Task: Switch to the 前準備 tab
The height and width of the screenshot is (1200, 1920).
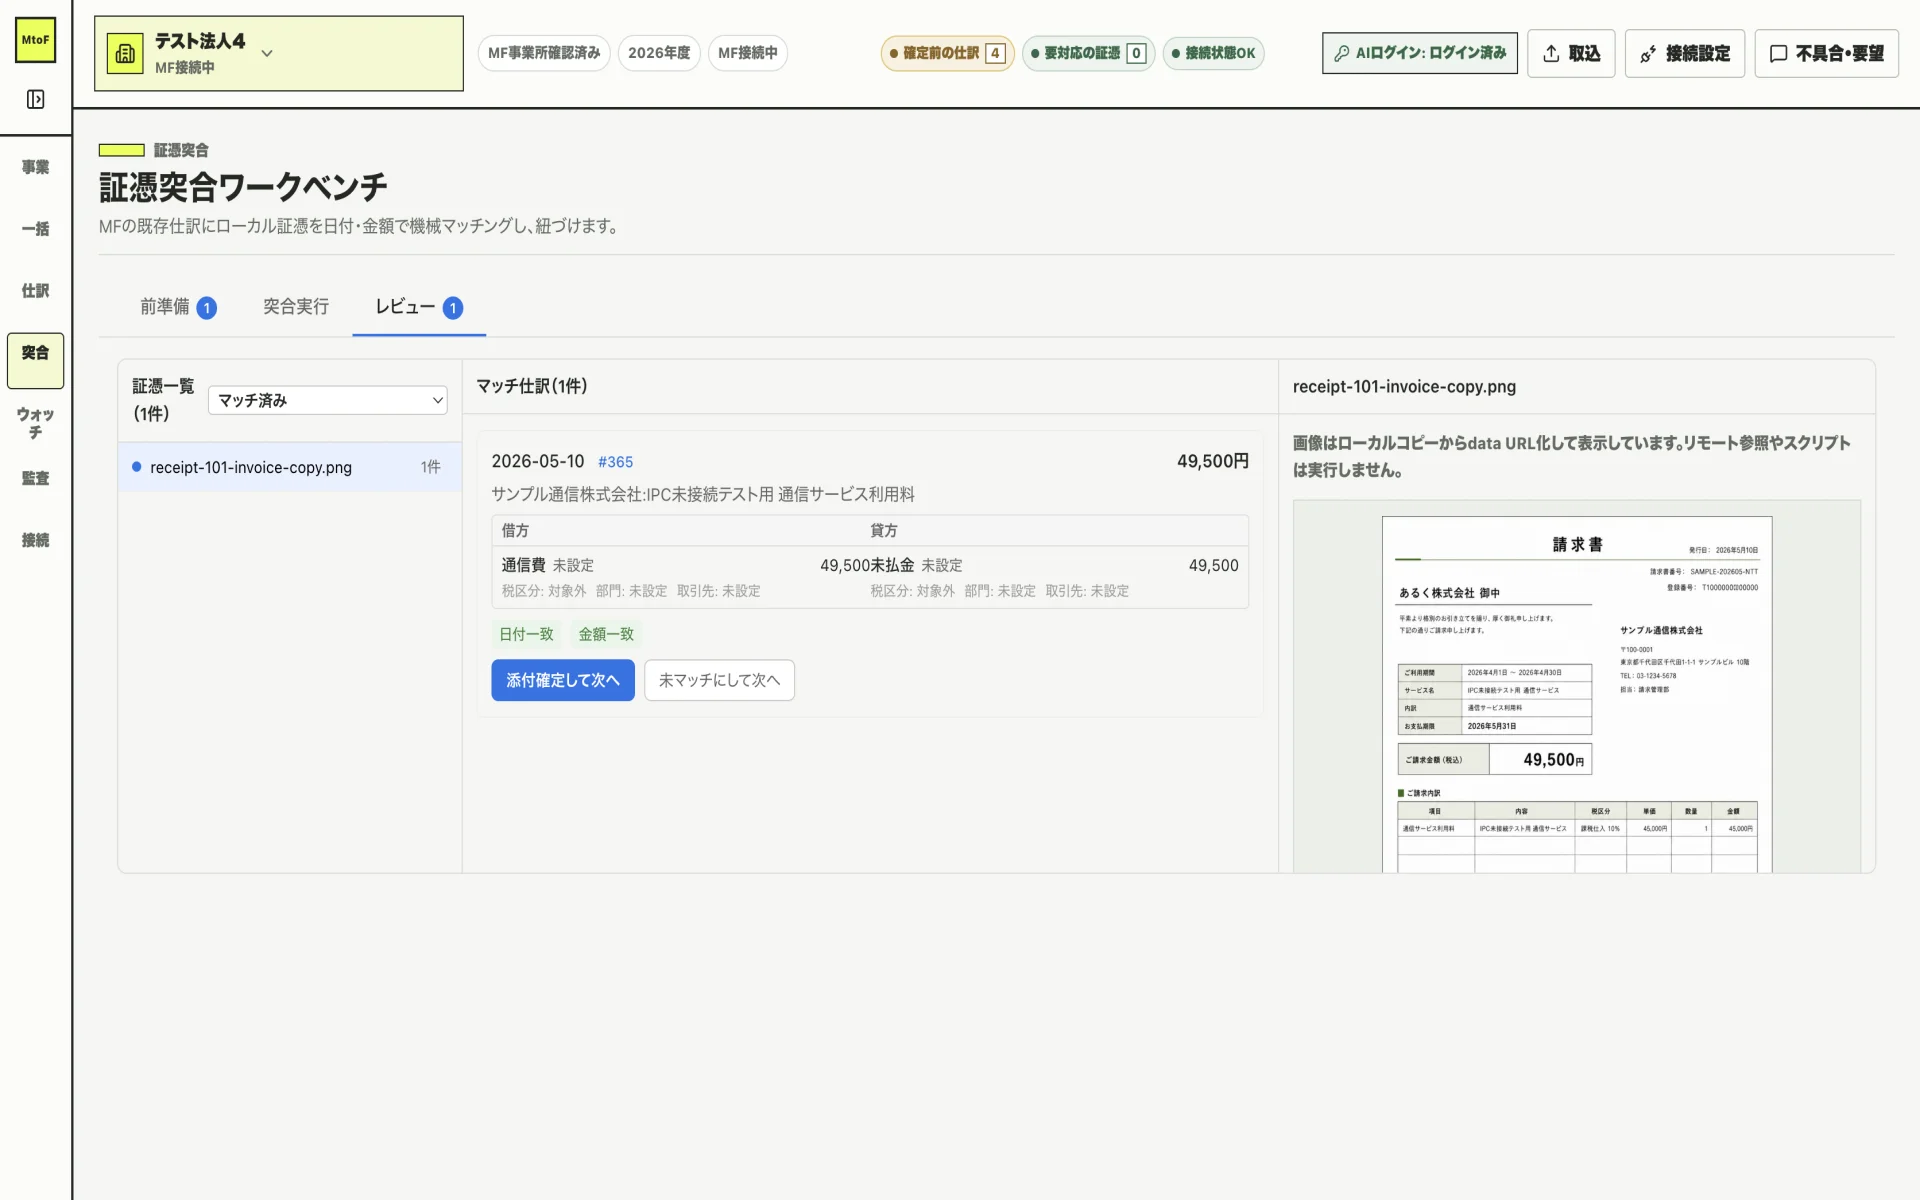Action: click(x=178, y=307)
